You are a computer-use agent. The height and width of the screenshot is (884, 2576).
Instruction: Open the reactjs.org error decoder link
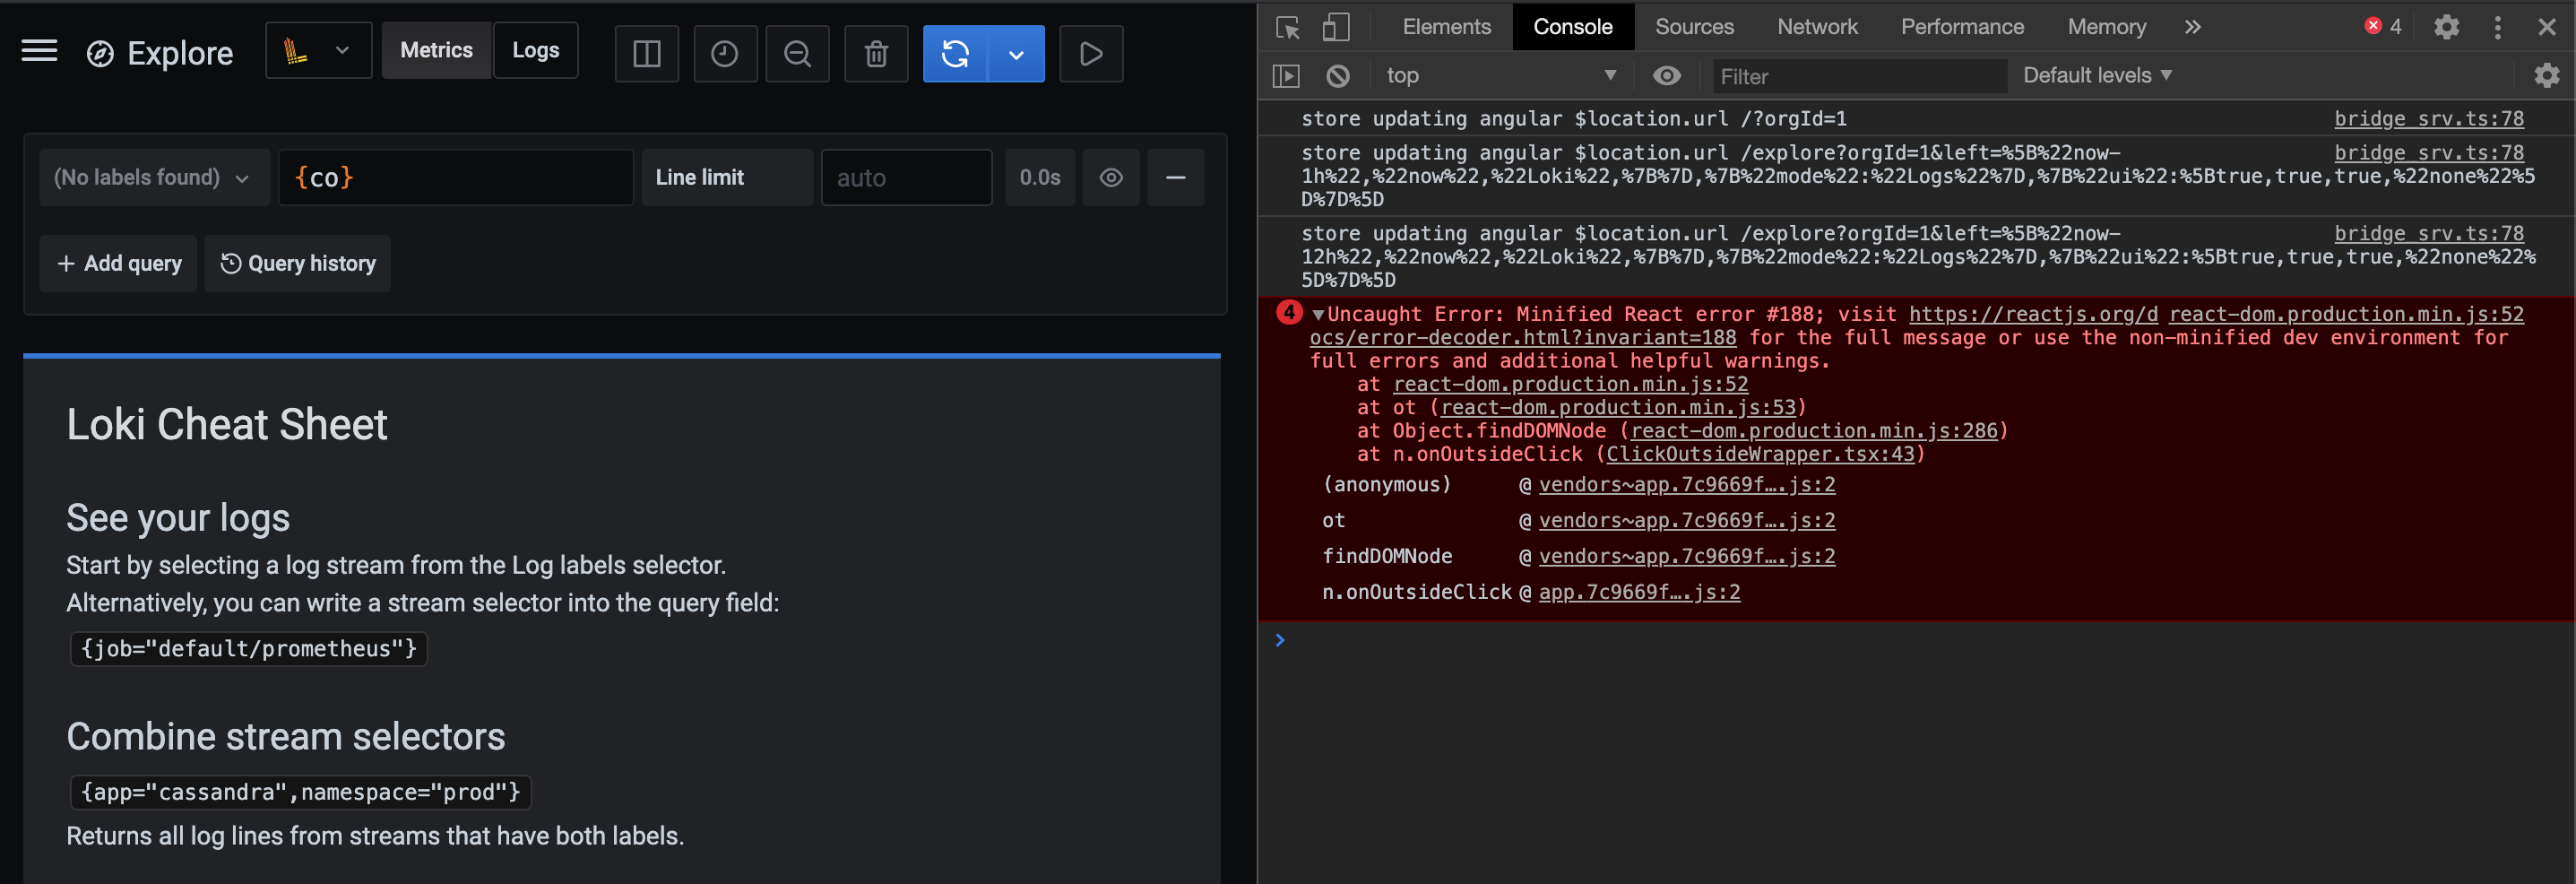[x=2033, y=315]
